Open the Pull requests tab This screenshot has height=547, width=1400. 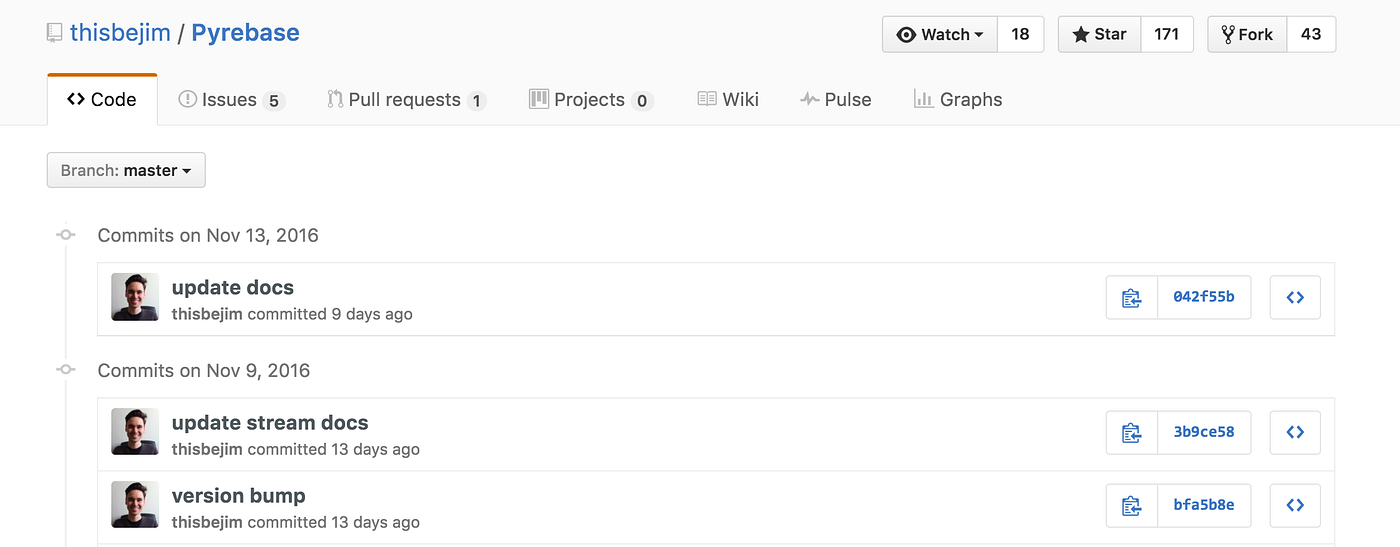click(405, 100)
